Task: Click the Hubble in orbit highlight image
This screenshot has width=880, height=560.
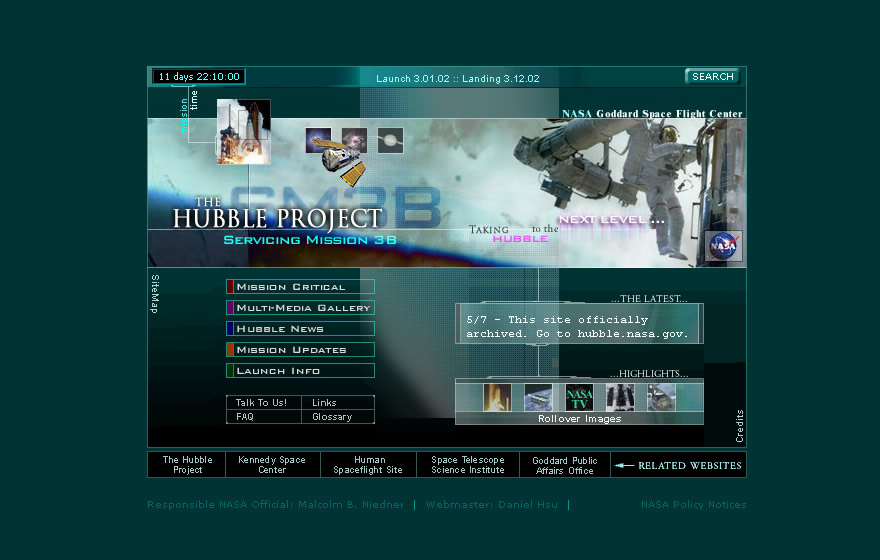Action: pos(538,397)
